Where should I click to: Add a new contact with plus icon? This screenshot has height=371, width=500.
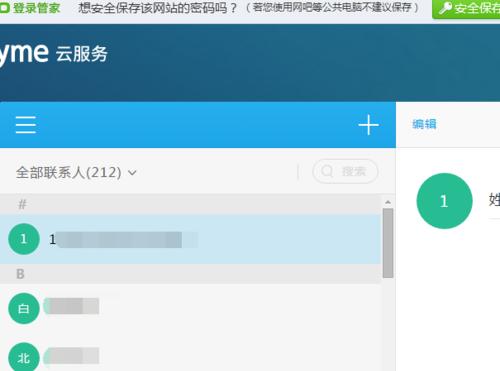point(368,125)
